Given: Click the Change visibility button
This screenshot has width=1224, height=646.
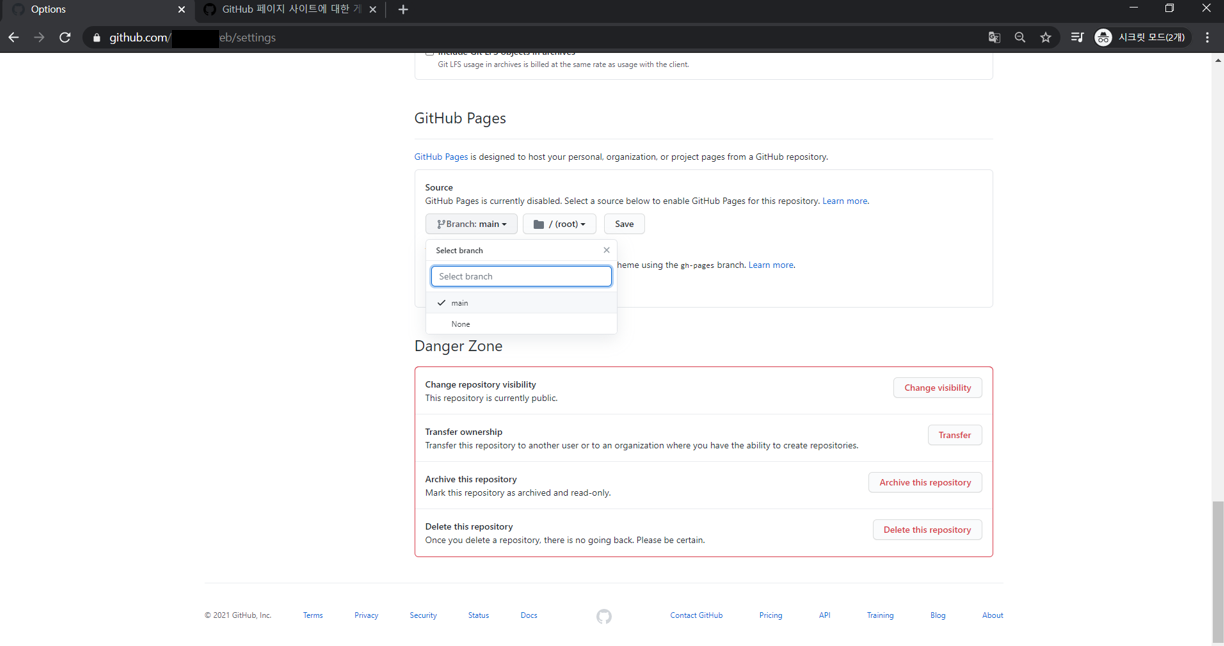Looking at the screenshot, I should pyautogui.click(x=937, y=388).
